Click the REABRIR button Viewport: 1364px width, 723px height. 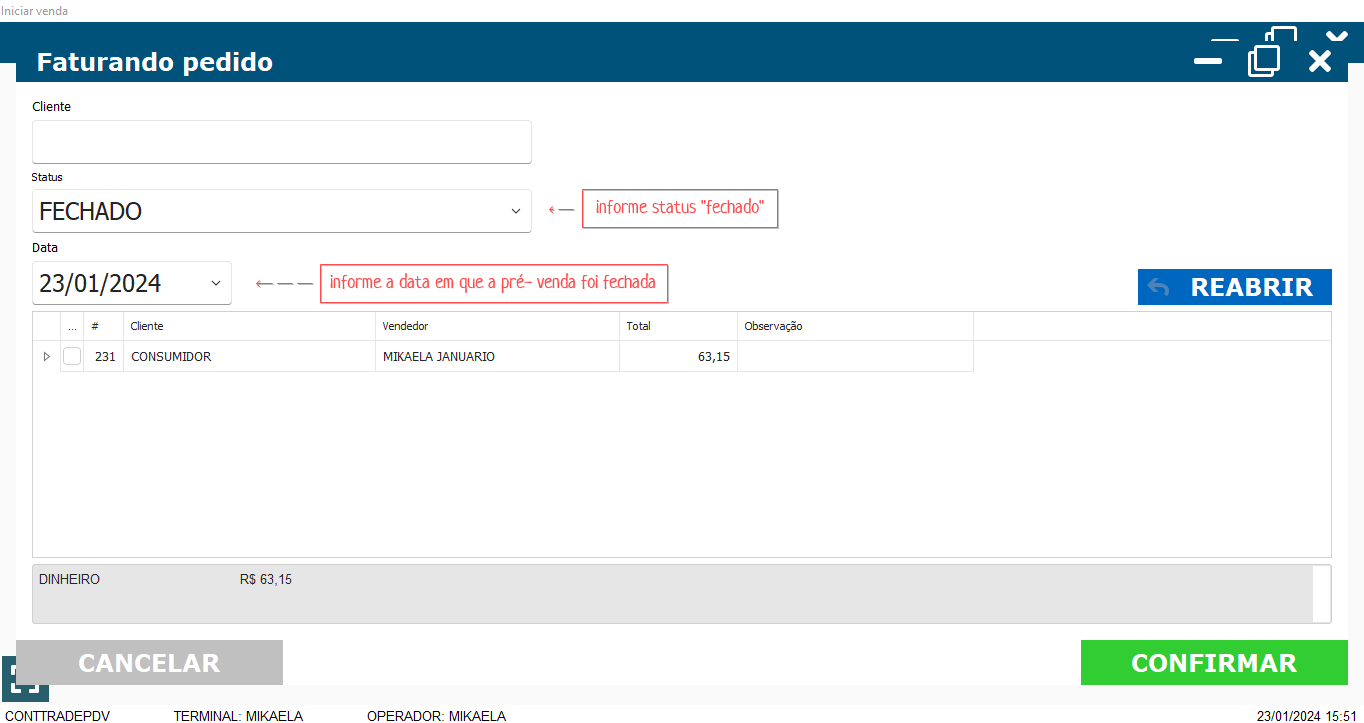(x=1234, y=287)
